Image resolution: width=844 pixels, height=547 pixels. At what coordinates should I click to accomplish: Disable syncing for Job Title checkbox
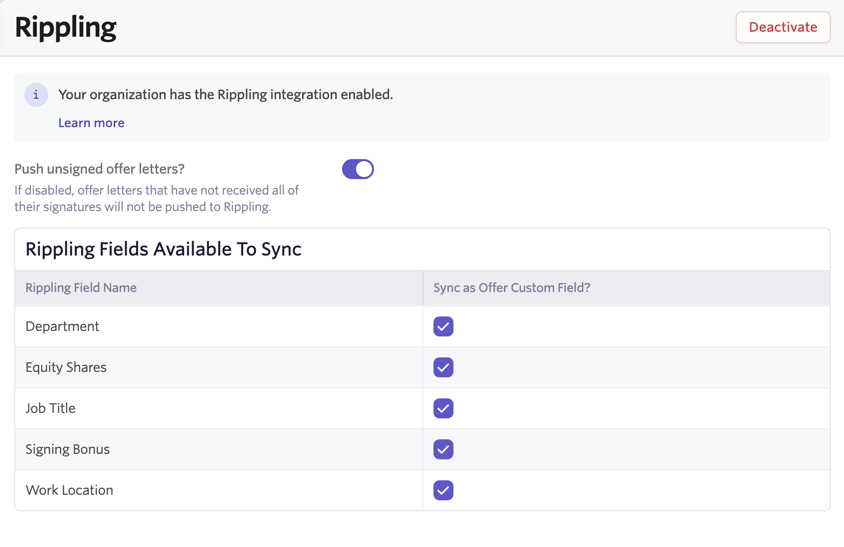pos(443,409)
